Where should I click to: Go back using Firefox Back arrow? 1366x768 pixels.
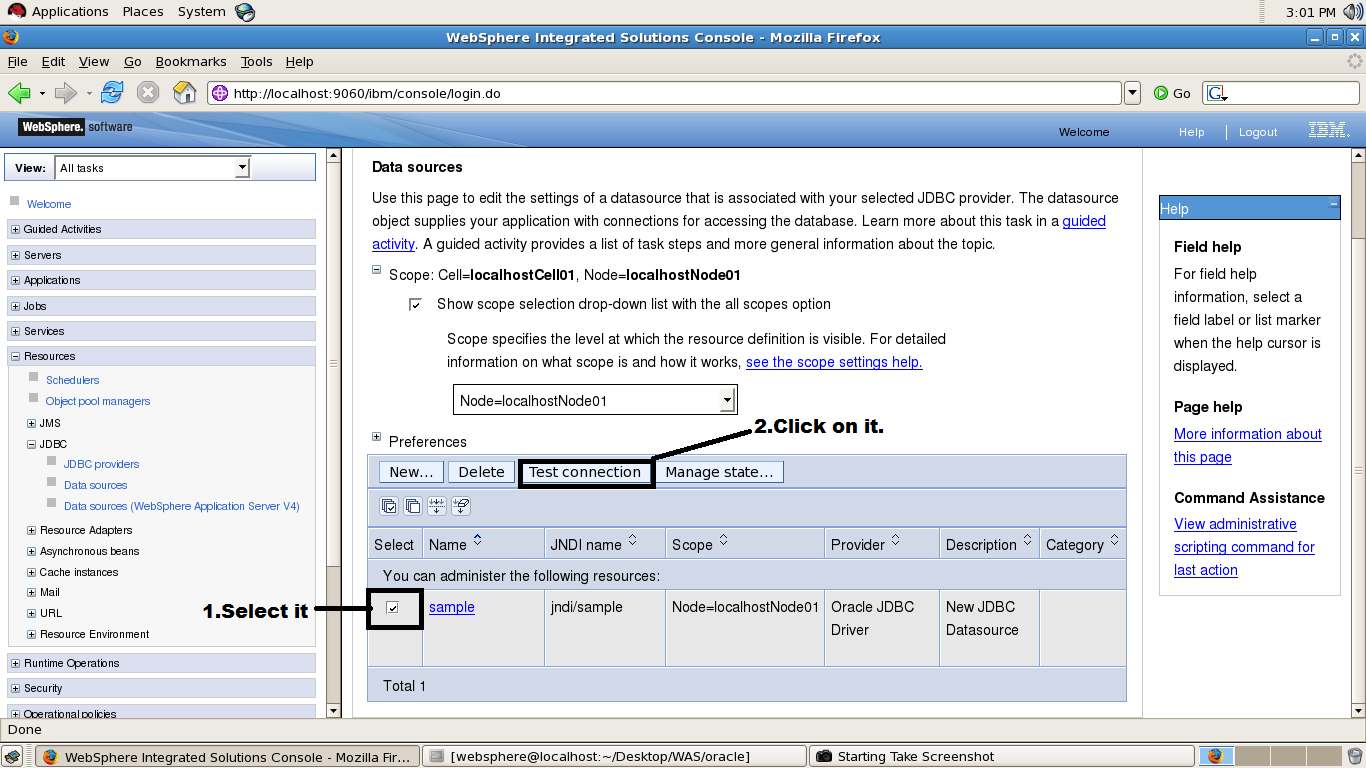click(x=19, y=93)
